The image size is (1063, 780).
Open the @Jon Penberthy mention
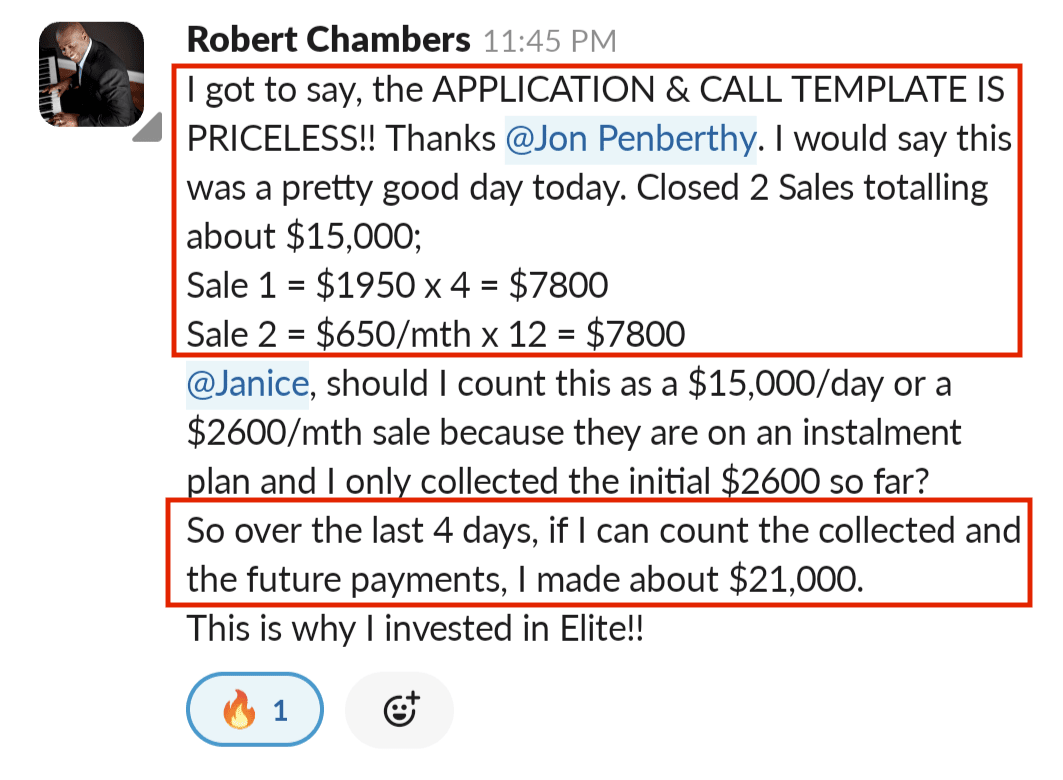(630, 139)
